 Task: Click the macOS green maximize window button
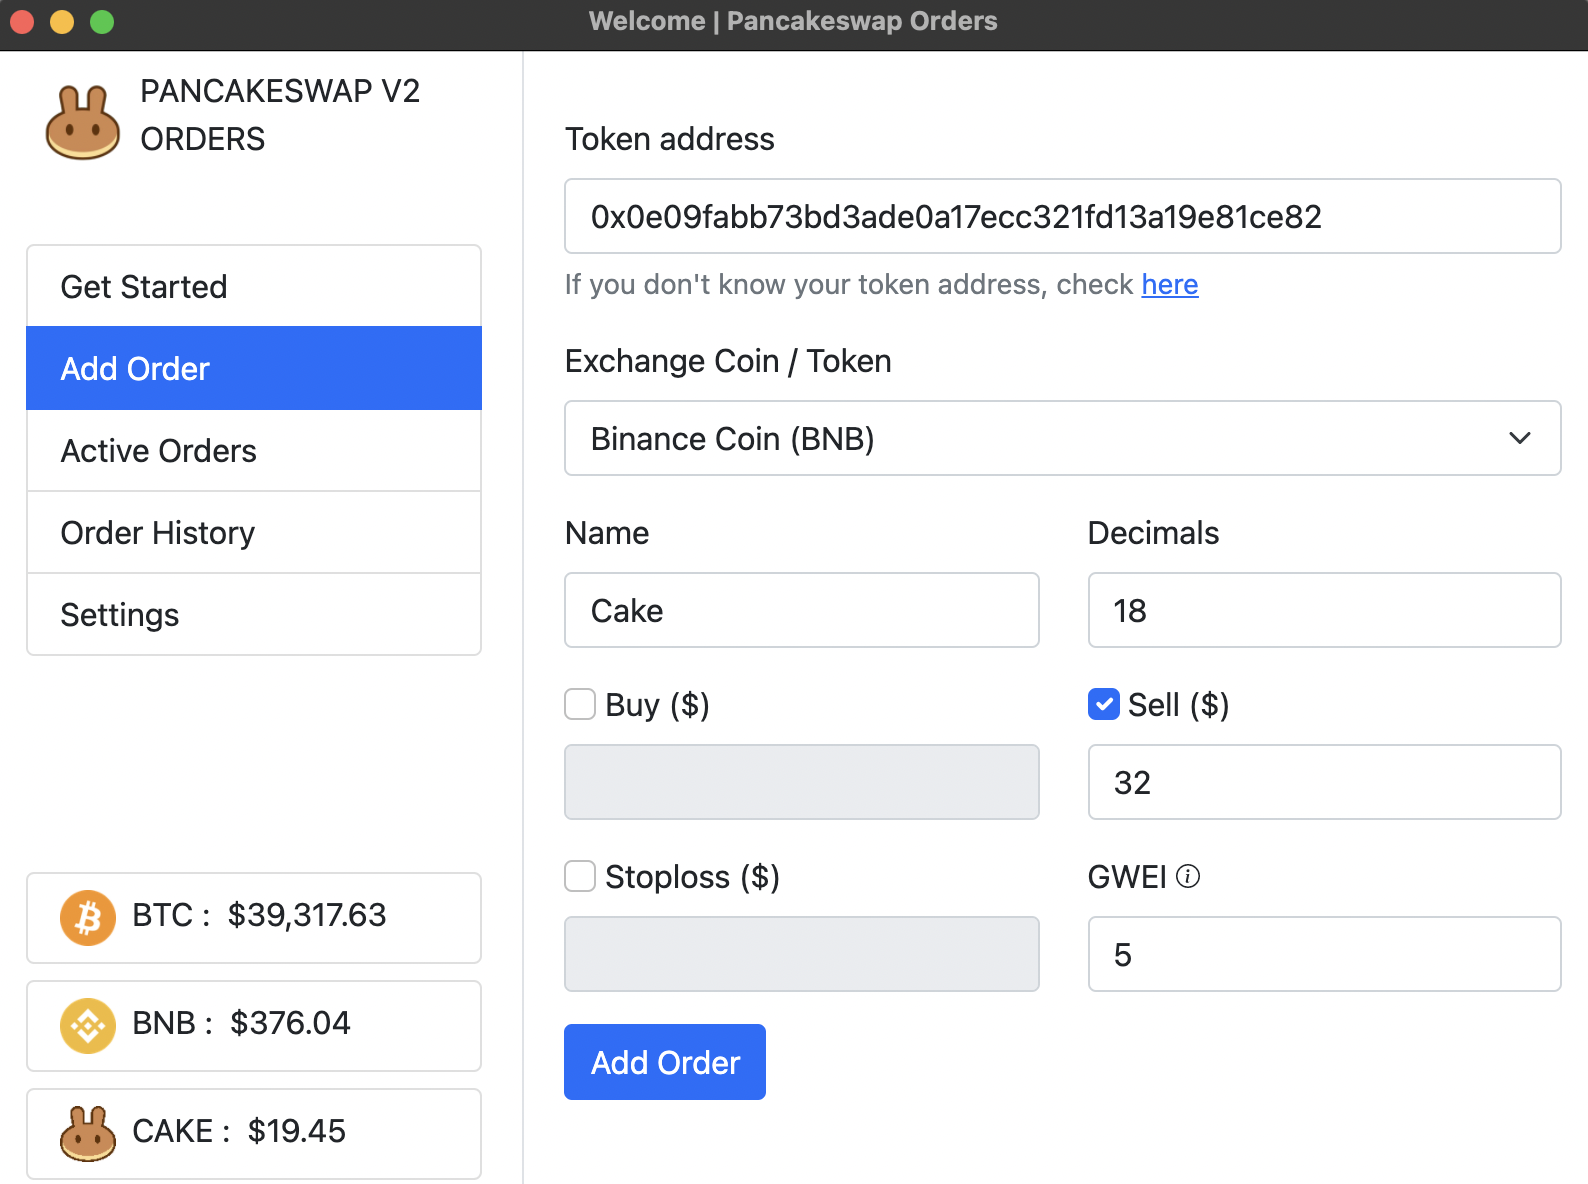[x=102, y=22]
